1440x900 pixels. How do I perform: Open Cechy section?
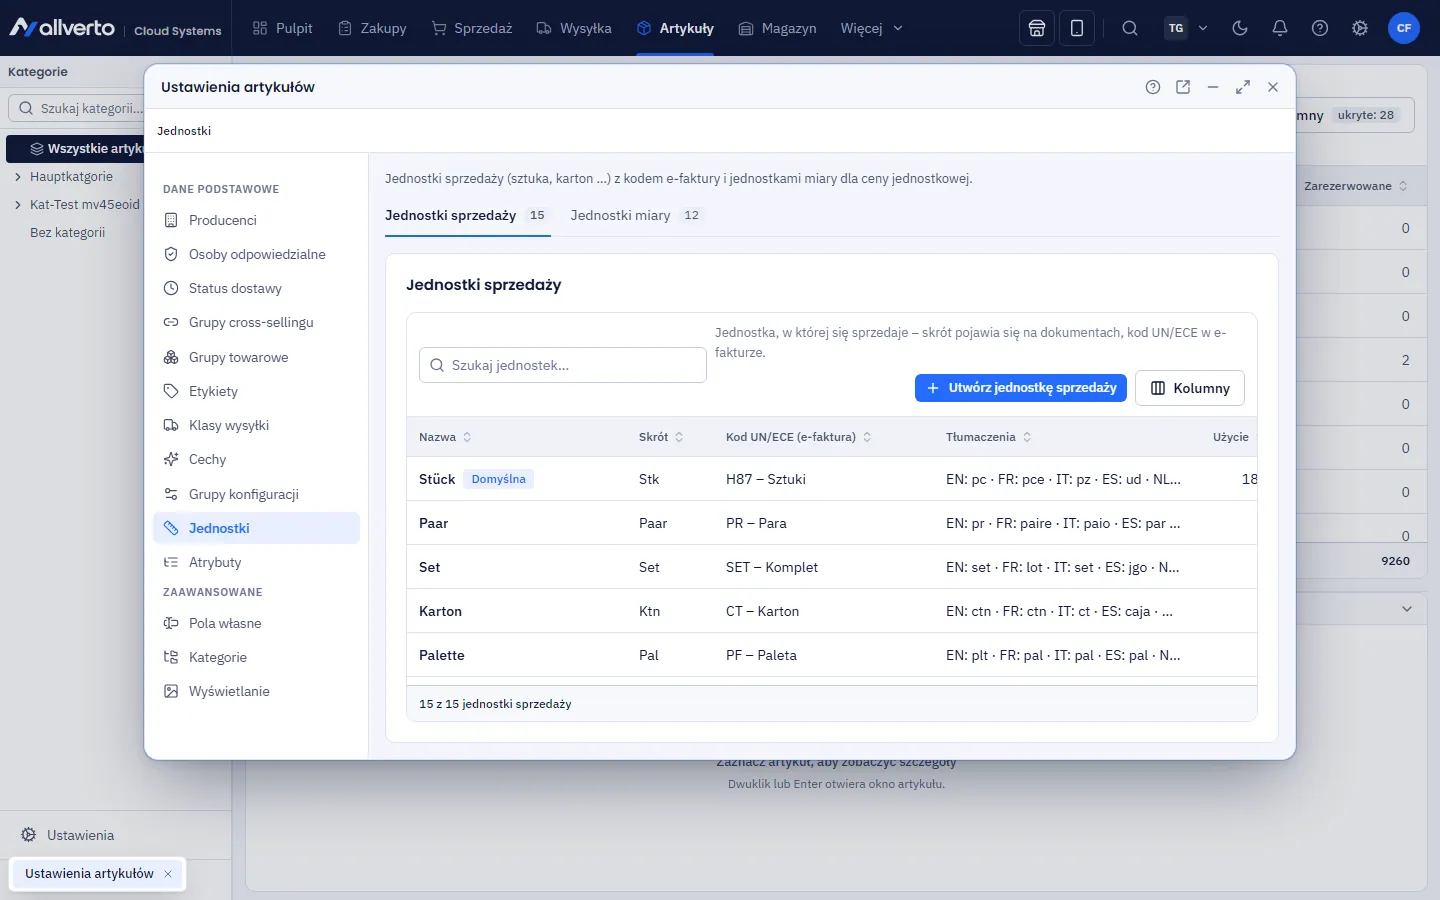[257, 459]
